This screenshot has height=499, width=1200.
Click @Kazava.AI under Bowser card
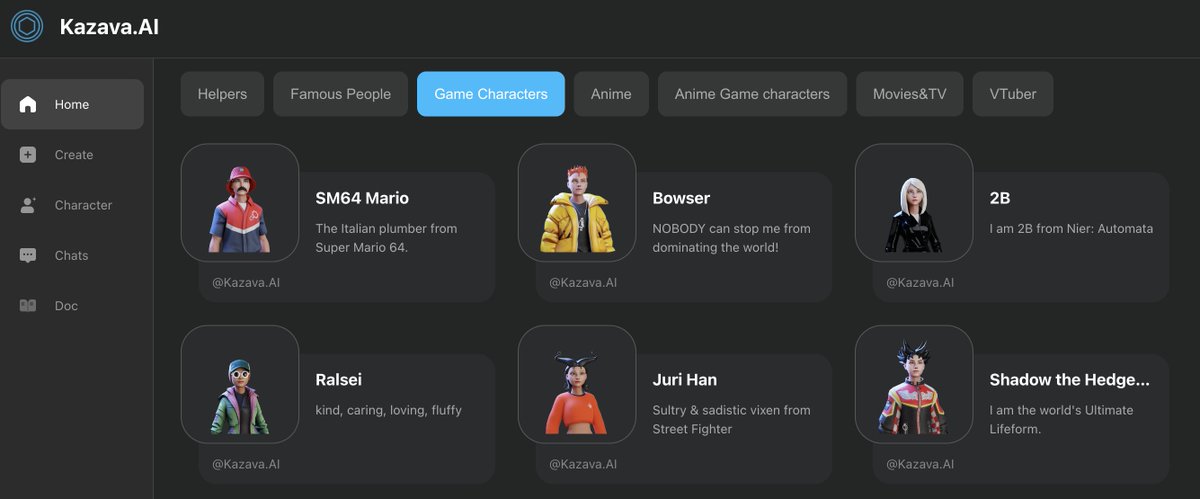[583, 283]
